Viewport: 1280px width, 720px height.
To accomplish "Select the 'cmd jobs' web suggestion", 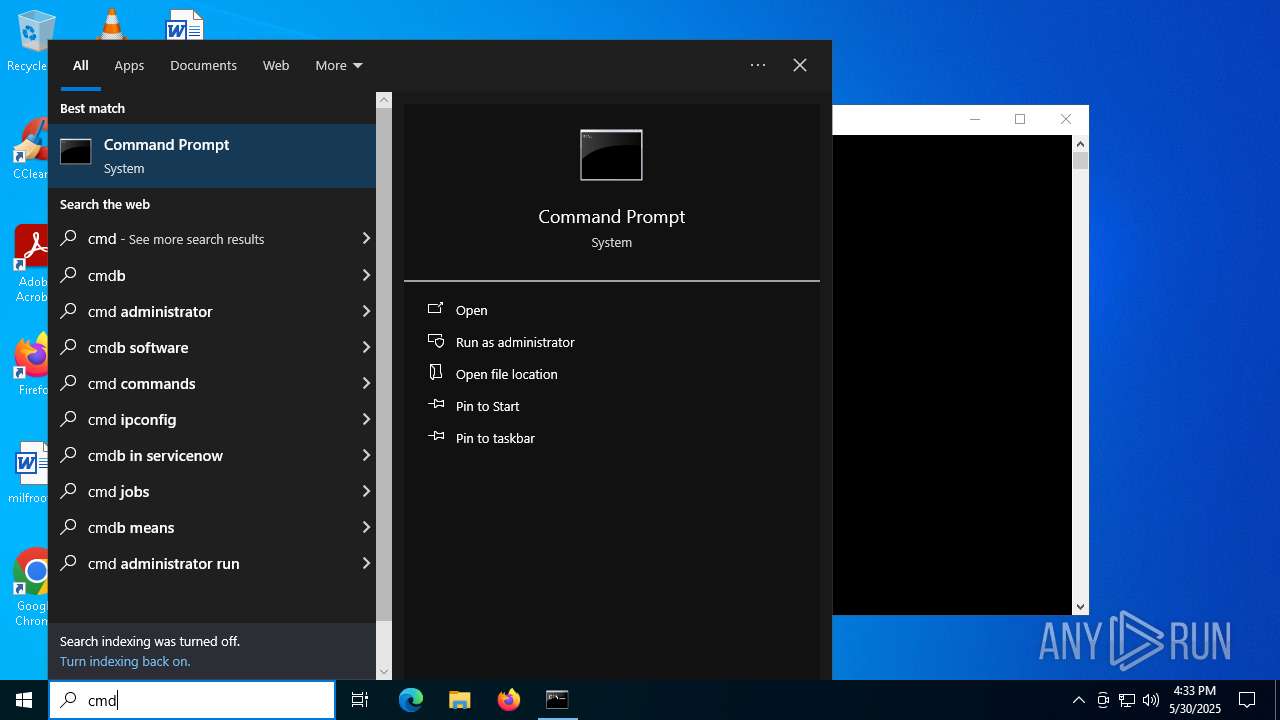I will [x=212, y=491].
